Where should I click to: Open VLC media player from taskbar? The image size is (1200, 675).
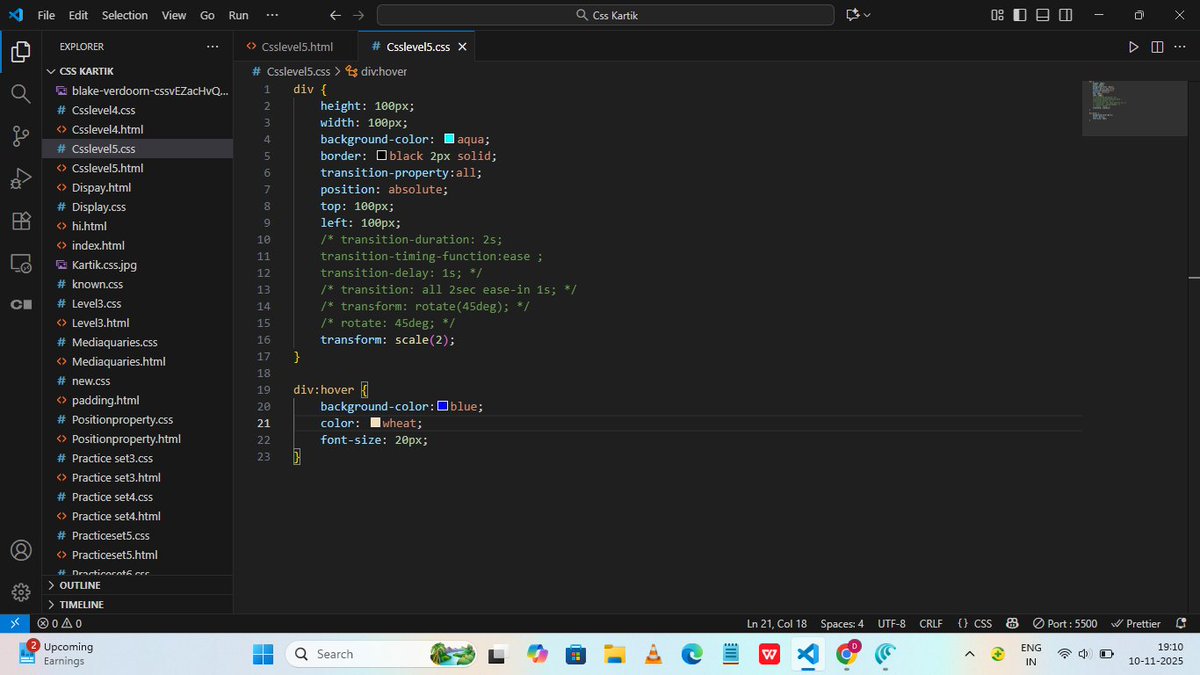653,654
